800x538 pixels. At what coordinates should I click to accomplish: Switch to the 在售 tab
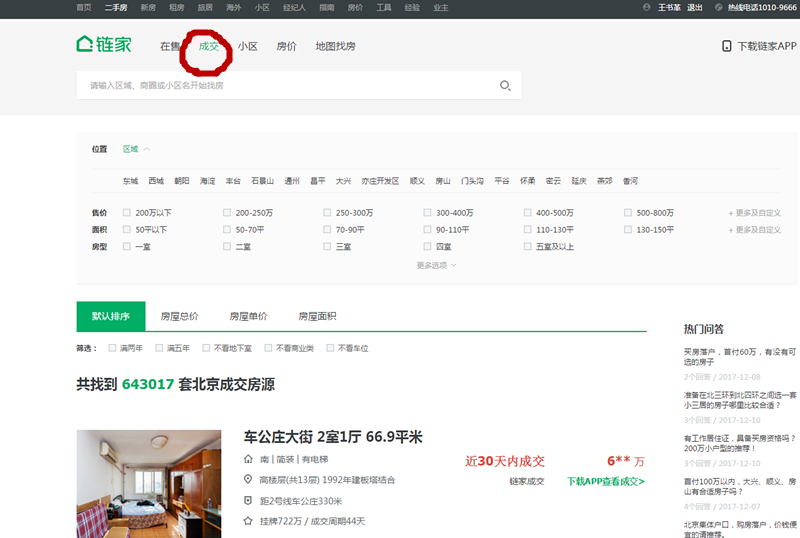click(170, 46)
